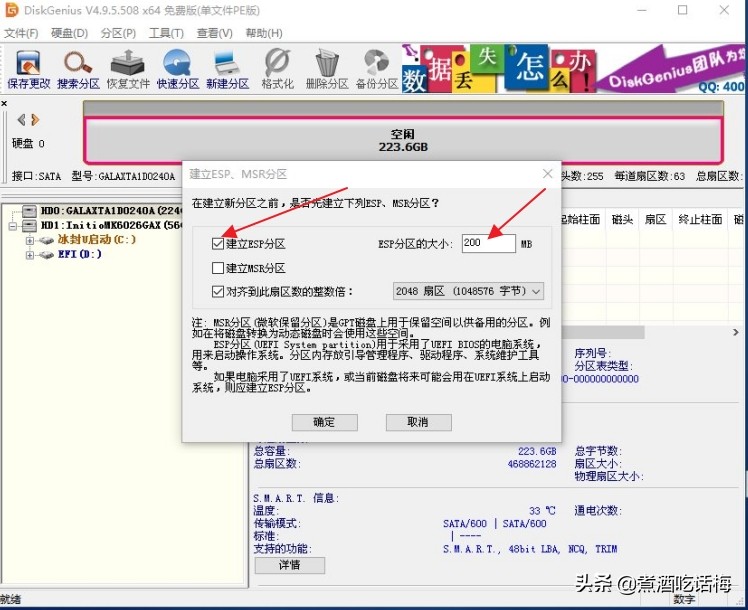Click the 分区表类型 label
This screenshot has height=610, width=748.
pyautogui.click(x=603, y=366)
